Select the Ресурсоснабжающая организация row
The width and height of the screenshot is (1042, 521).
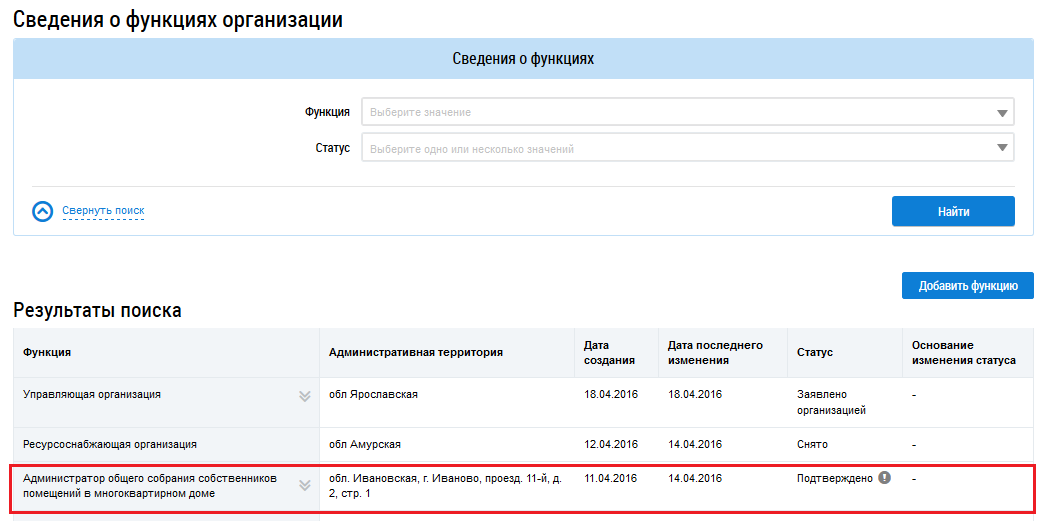[110, 444]
